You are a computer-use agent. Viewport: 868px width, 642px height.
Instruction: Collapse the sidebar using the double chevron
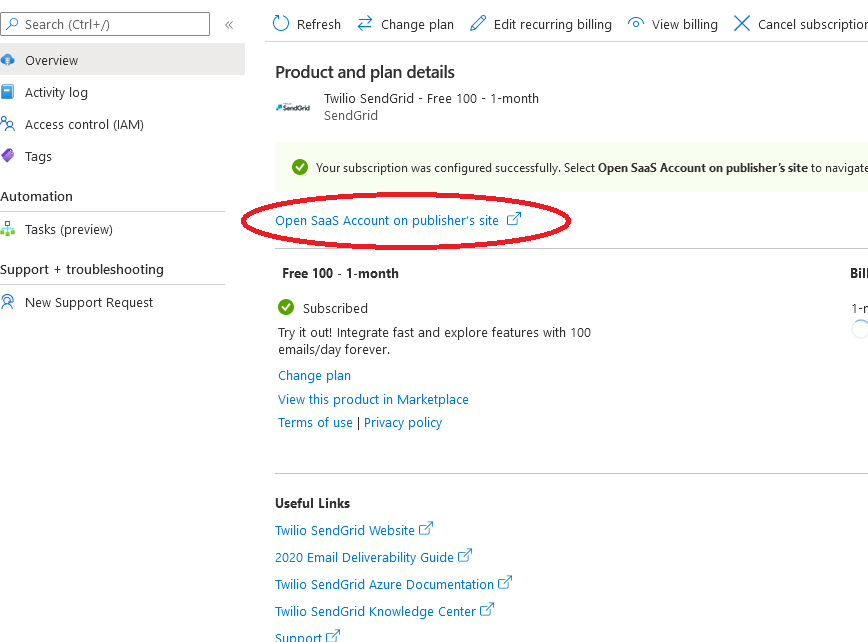229,24
